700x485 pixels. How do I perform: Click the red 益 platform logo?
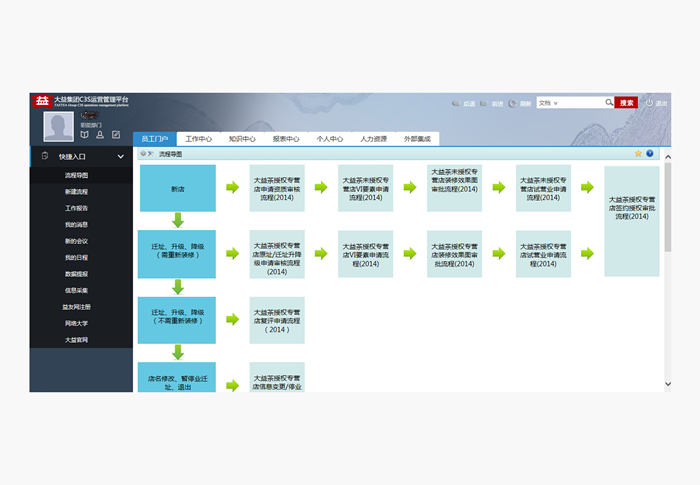coord(42,101)
